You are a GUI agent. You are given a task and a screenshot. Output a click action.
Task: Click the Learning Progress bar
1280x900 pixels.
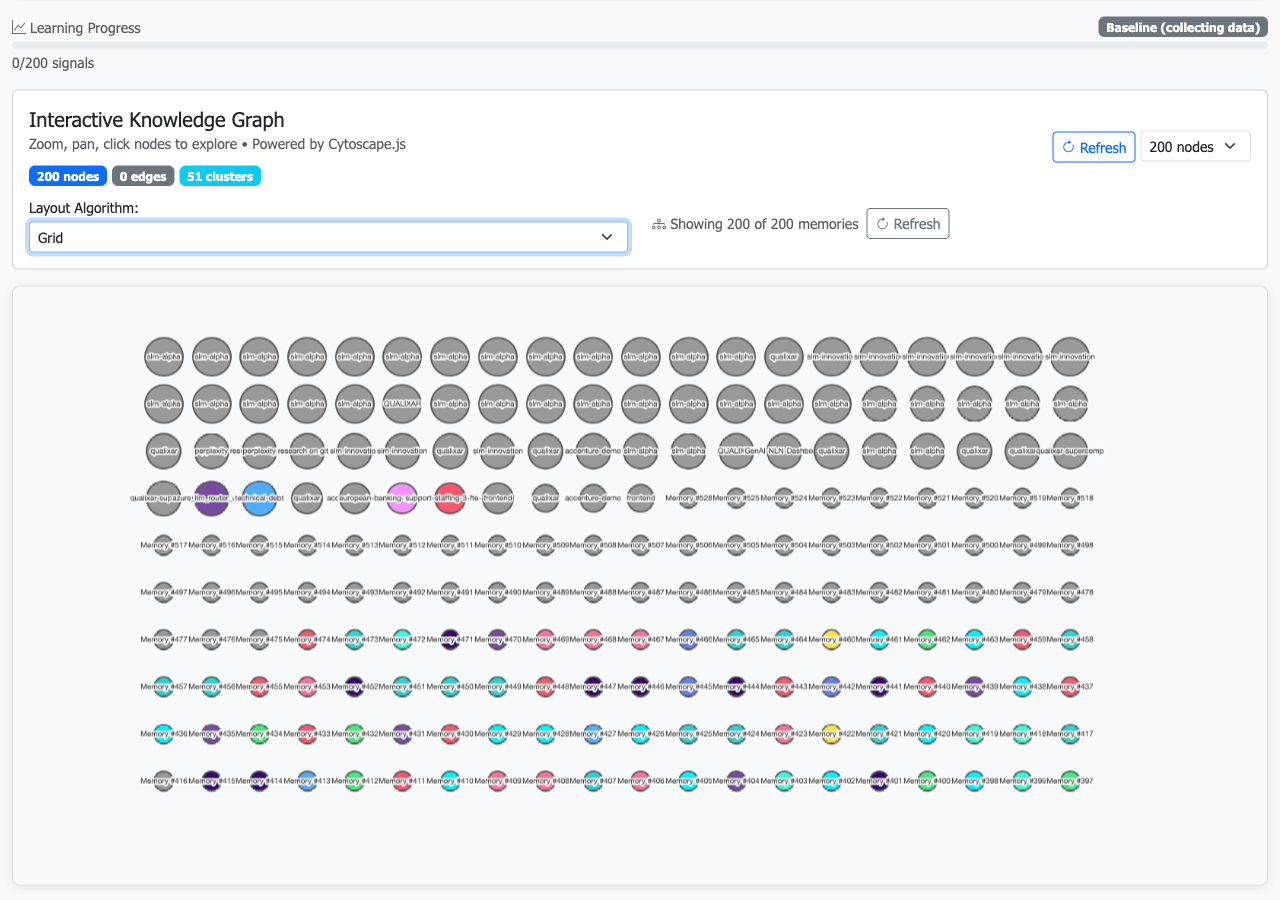(640, 45)
